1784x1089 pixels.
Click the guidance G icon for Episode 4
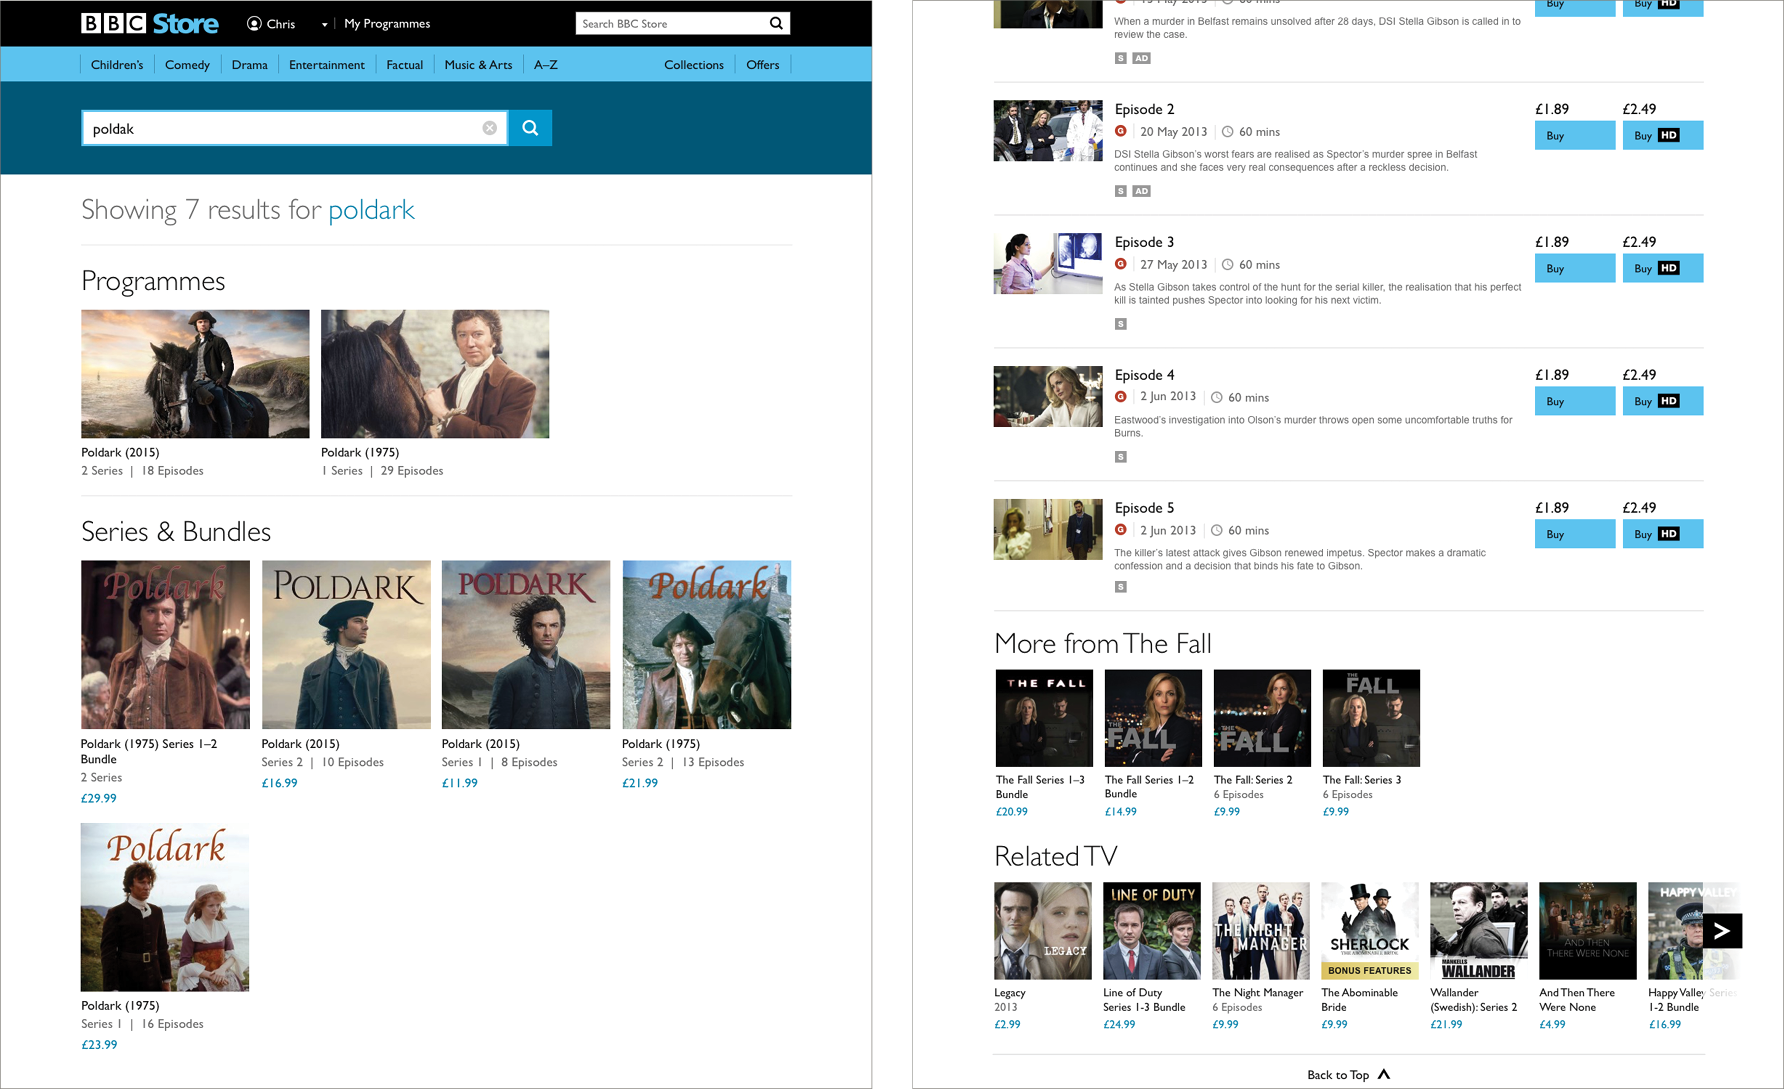coord(1121,396)
